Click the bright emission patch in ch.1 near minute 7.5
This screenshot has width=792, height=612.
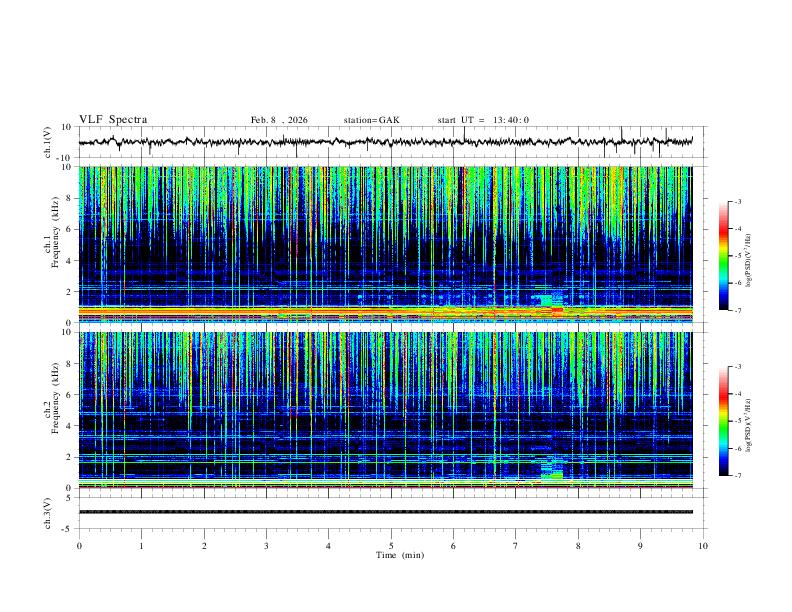point(547,301)
